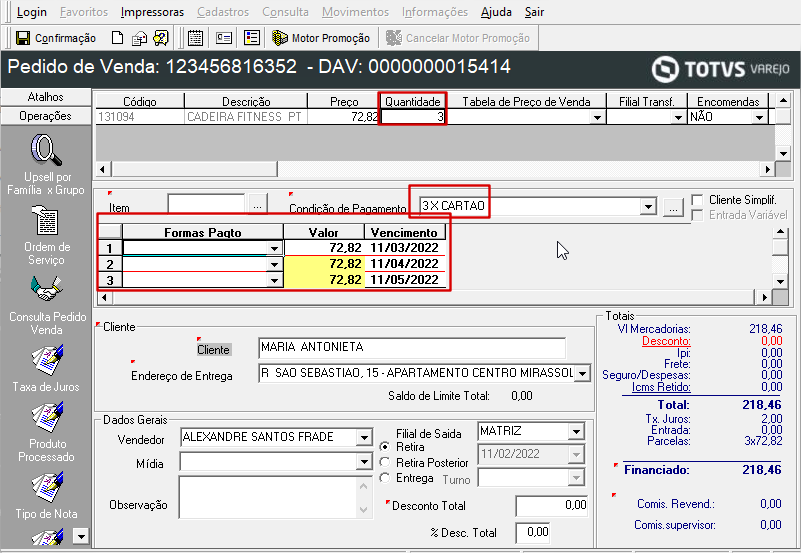Toggle Entrada Variável checkbox
Viewport: 801px width, 553px height.
click(697, 215)
